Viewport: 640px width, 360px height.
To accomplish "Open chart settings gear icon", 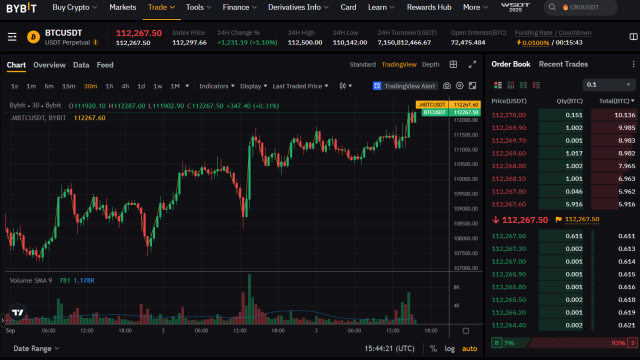I will point(460,86).
